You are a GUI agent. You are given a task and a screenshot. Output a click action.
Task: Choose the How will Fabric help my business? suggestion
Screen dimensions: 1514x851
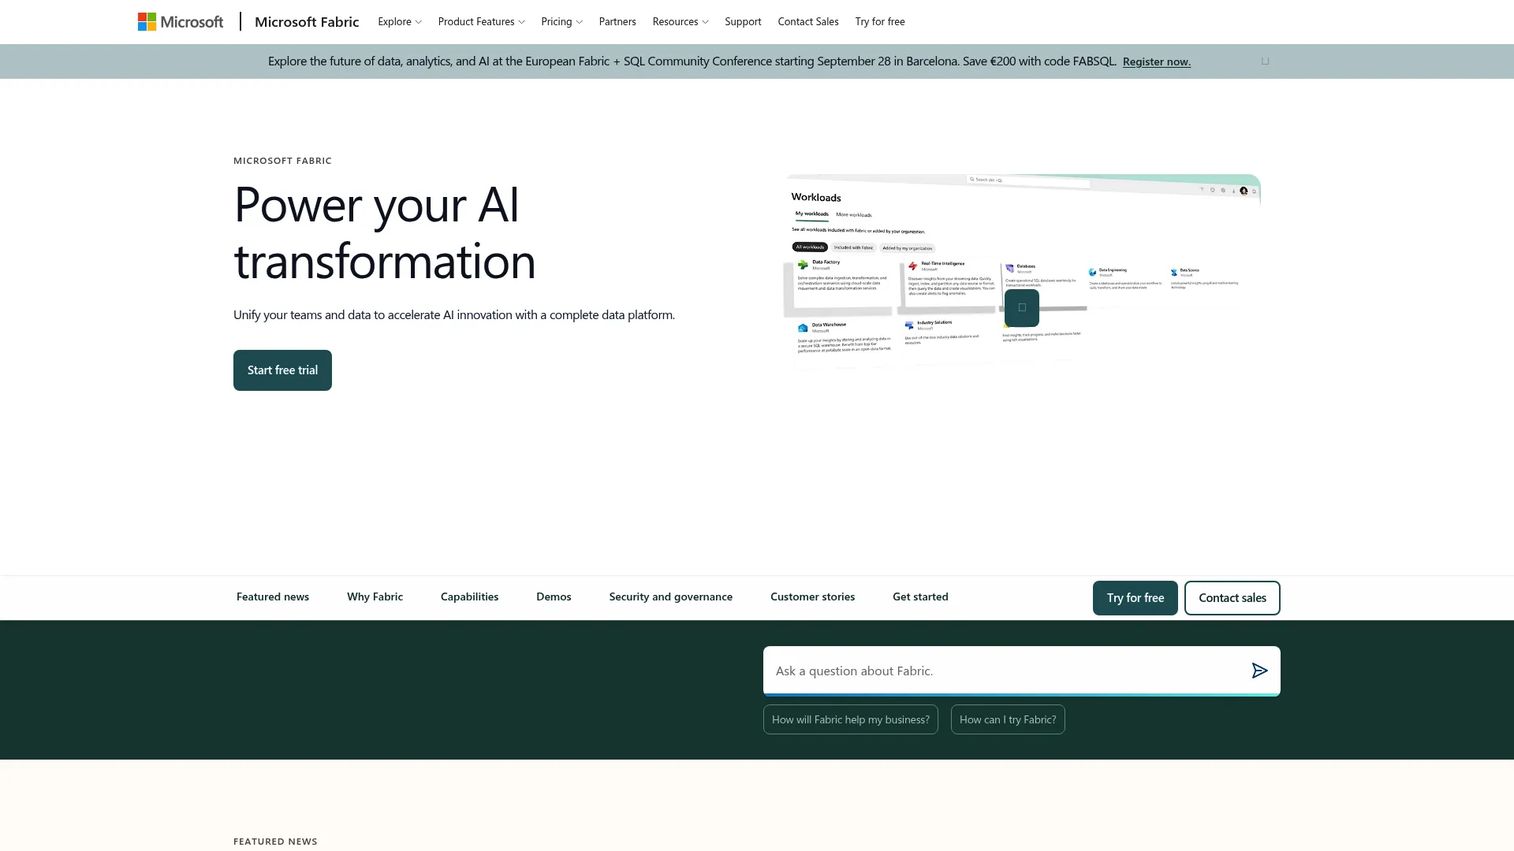850,720
